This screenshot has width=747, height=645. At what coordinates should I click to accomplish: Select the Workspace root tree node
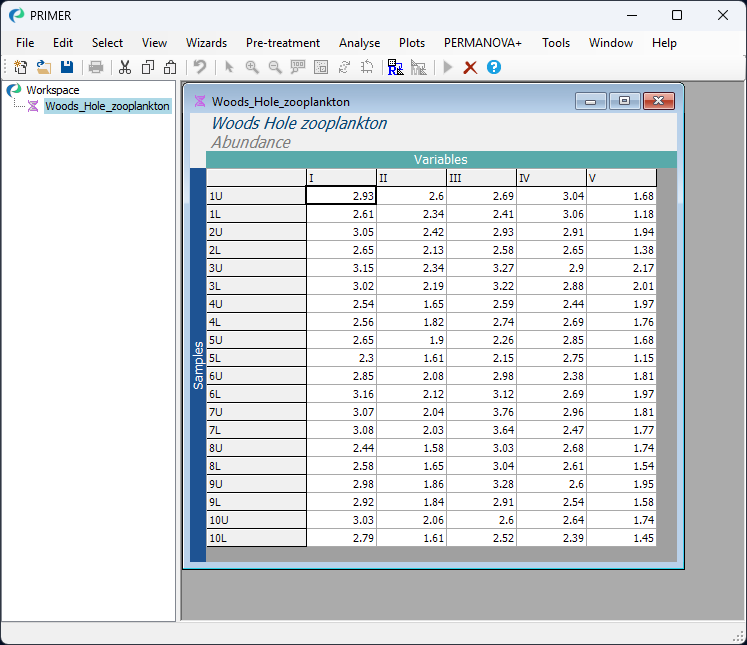pyautogui.click(x=53, y=90)
